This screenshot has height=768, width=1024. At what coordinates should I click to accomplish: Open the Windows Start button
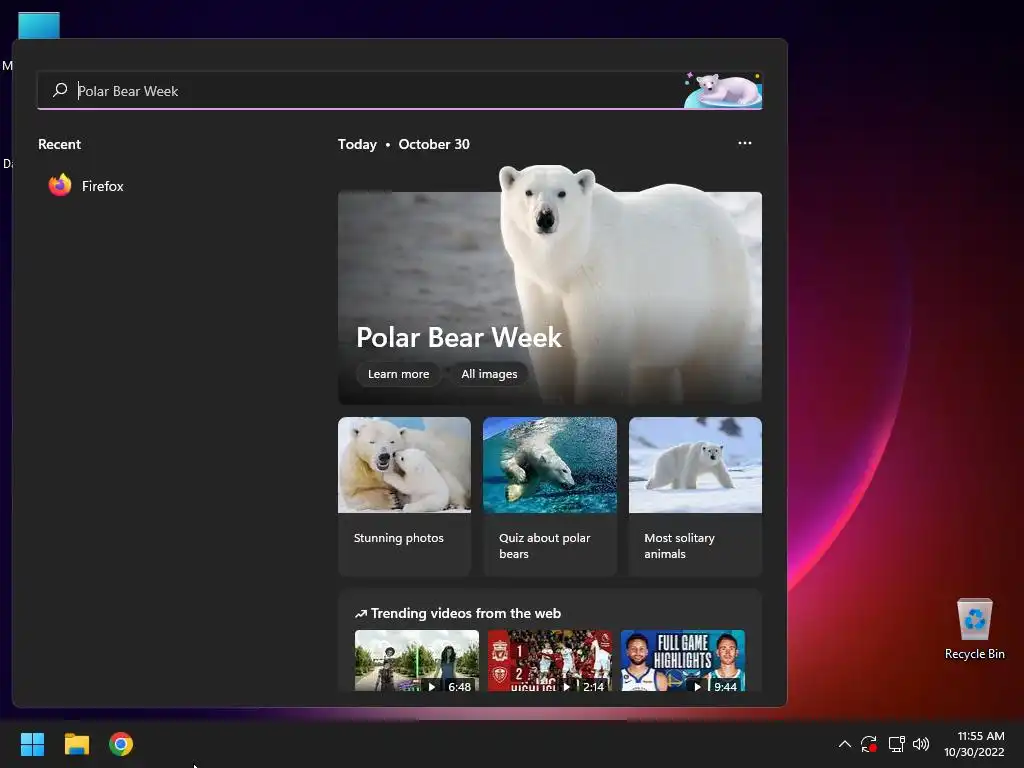point(32,744)
